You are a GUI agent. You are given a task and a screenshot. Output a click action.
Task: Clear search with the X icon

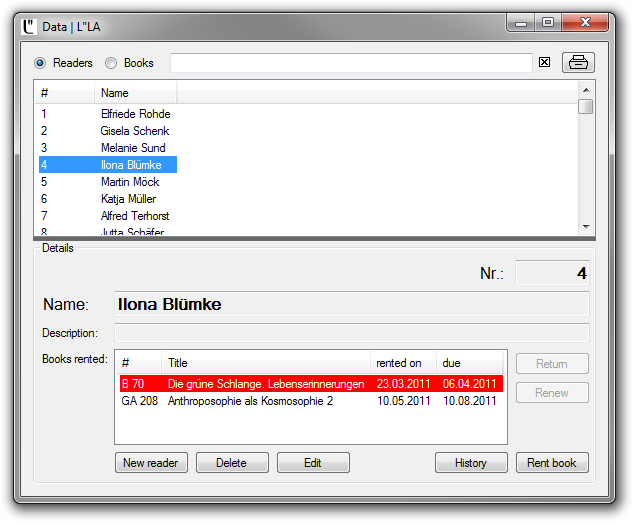(x=545, y=62)
